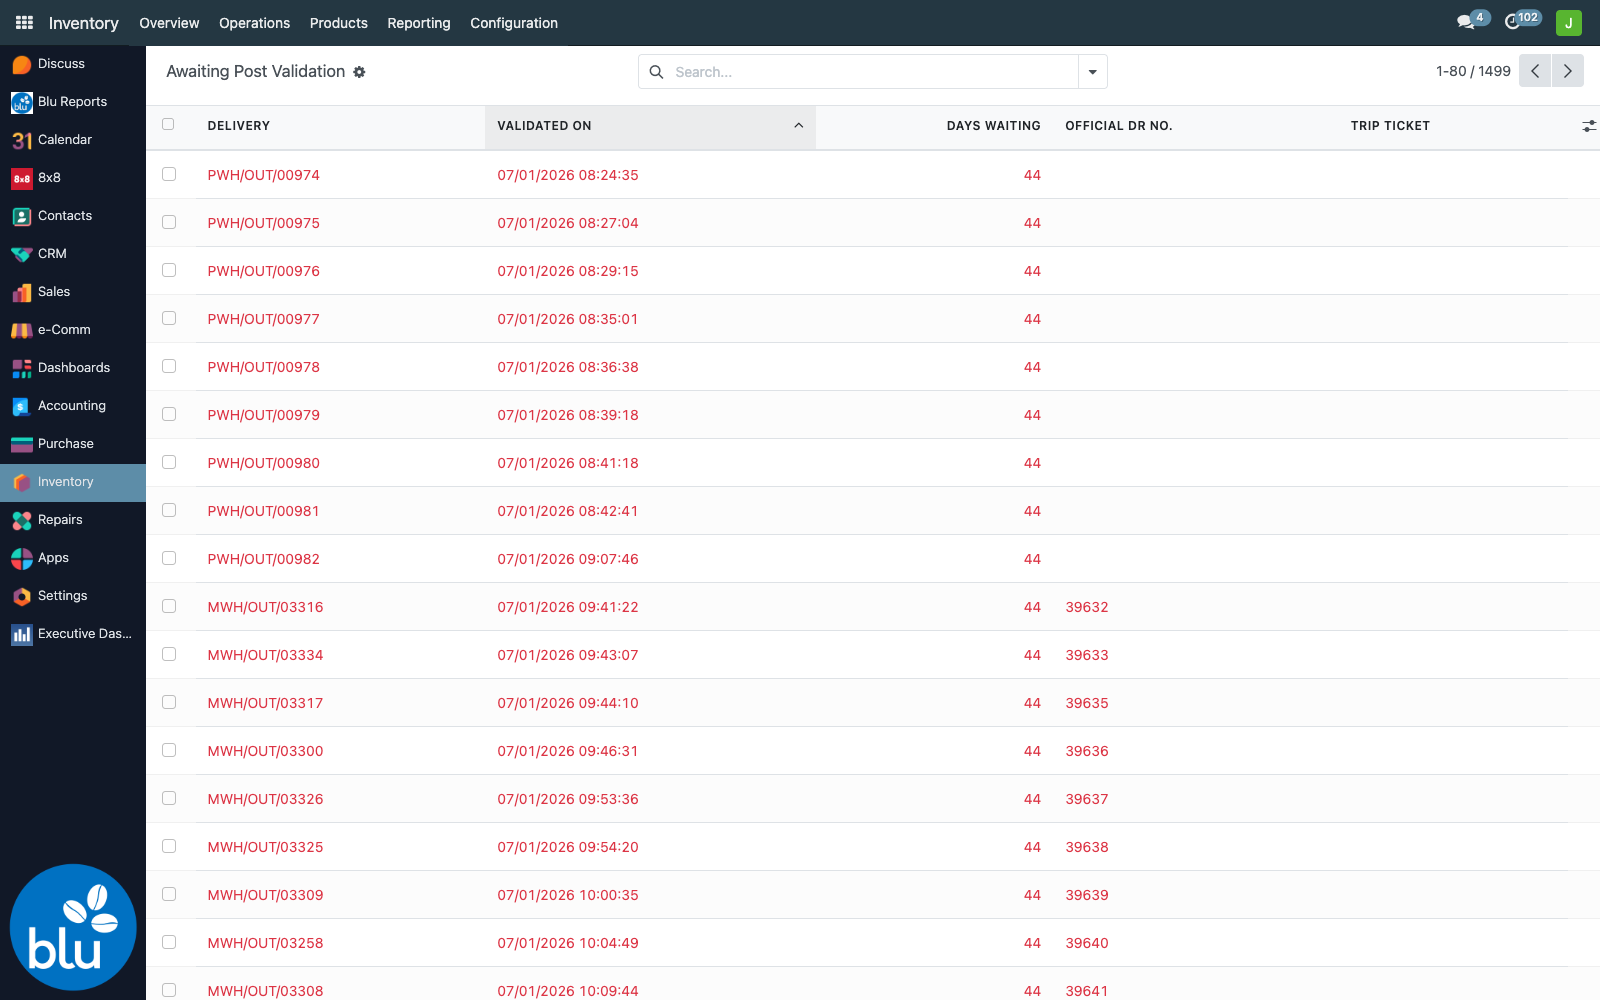Open delivery MWH/OUT/03258
The image size is (1600, 1000).
click(x=266, y=943)
